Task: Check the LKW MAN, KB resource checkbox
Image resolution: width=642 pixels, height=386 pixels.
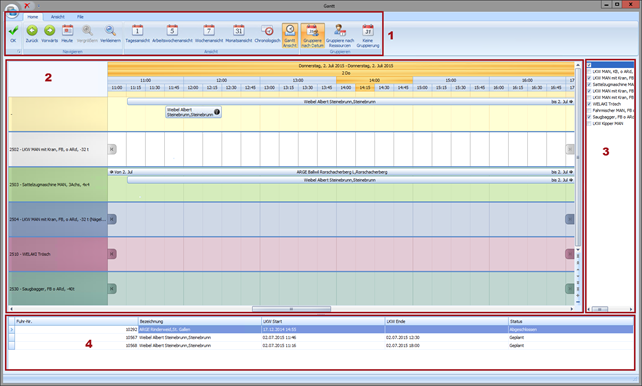Action: (589, 71)
